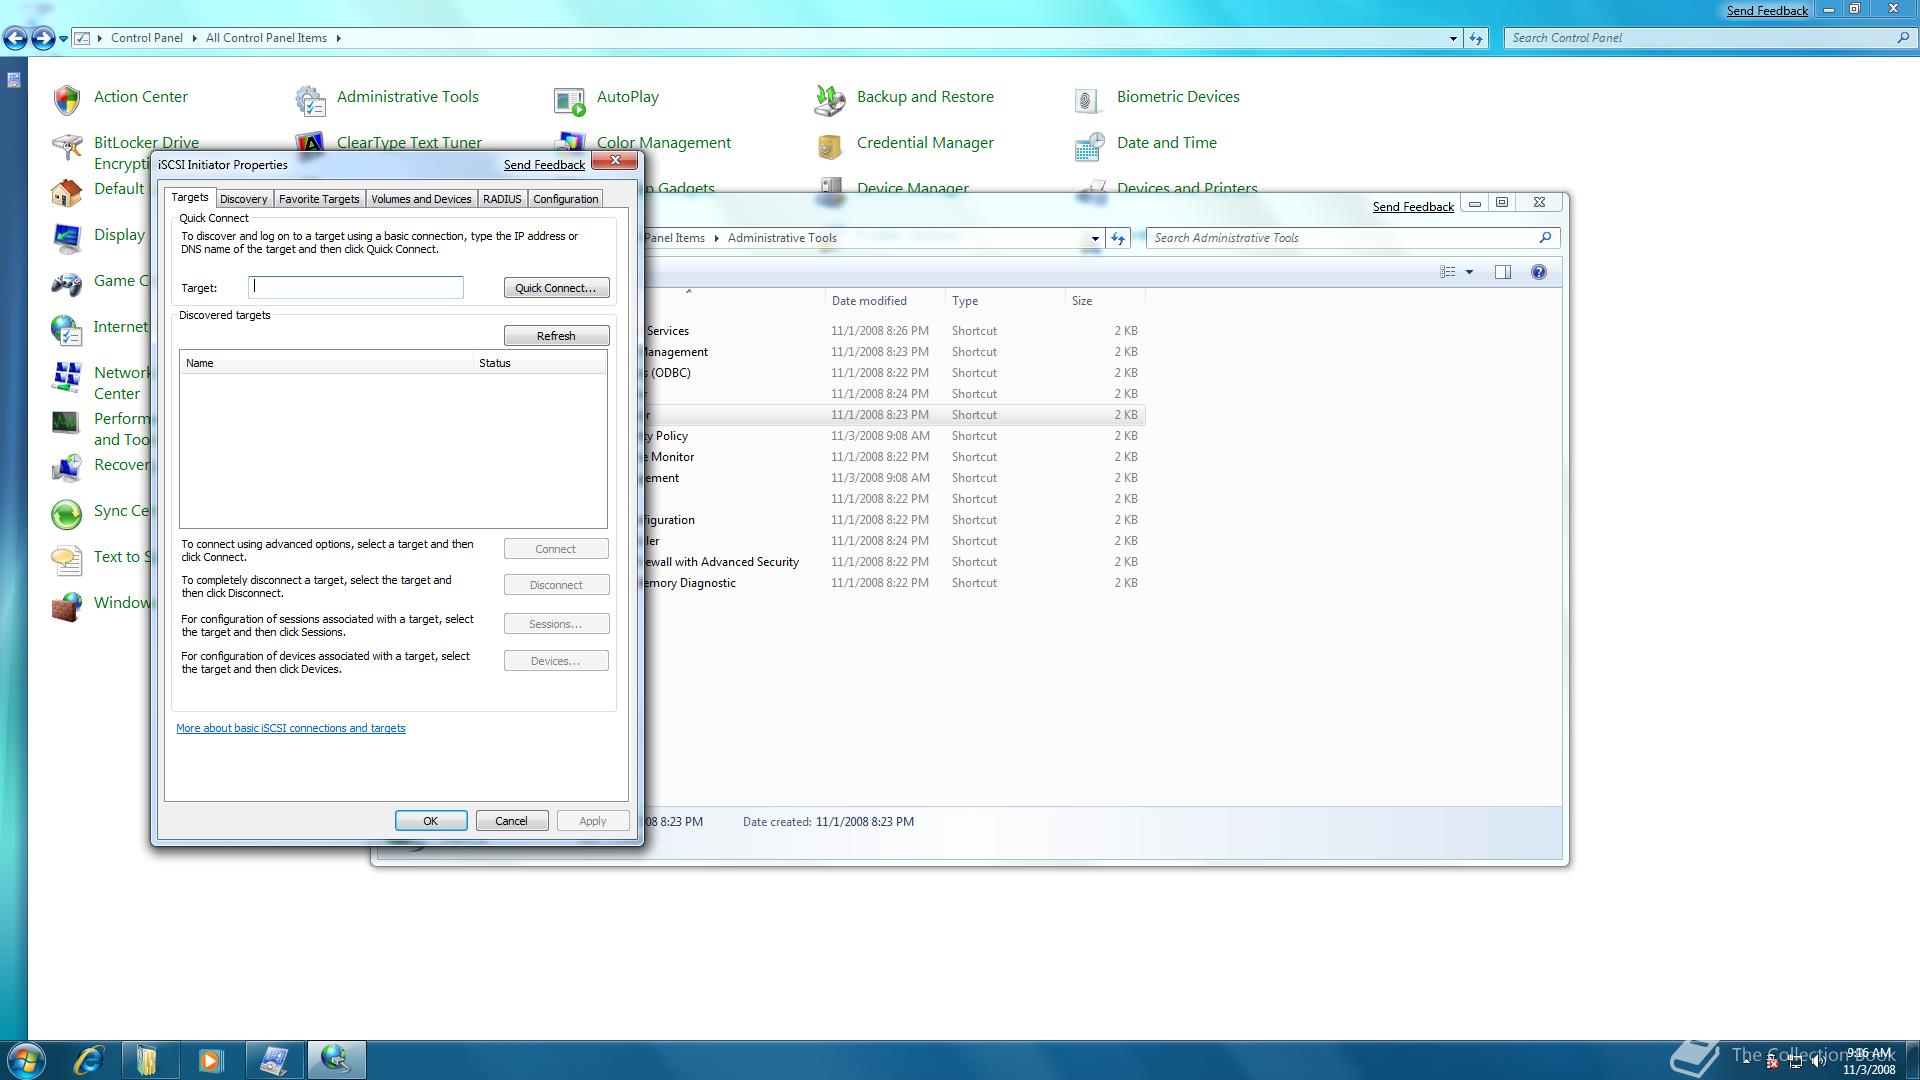Screen dimensions: 1920x1080
Task: Launch Windows Media Player from taskbar
Action: 211,1060
